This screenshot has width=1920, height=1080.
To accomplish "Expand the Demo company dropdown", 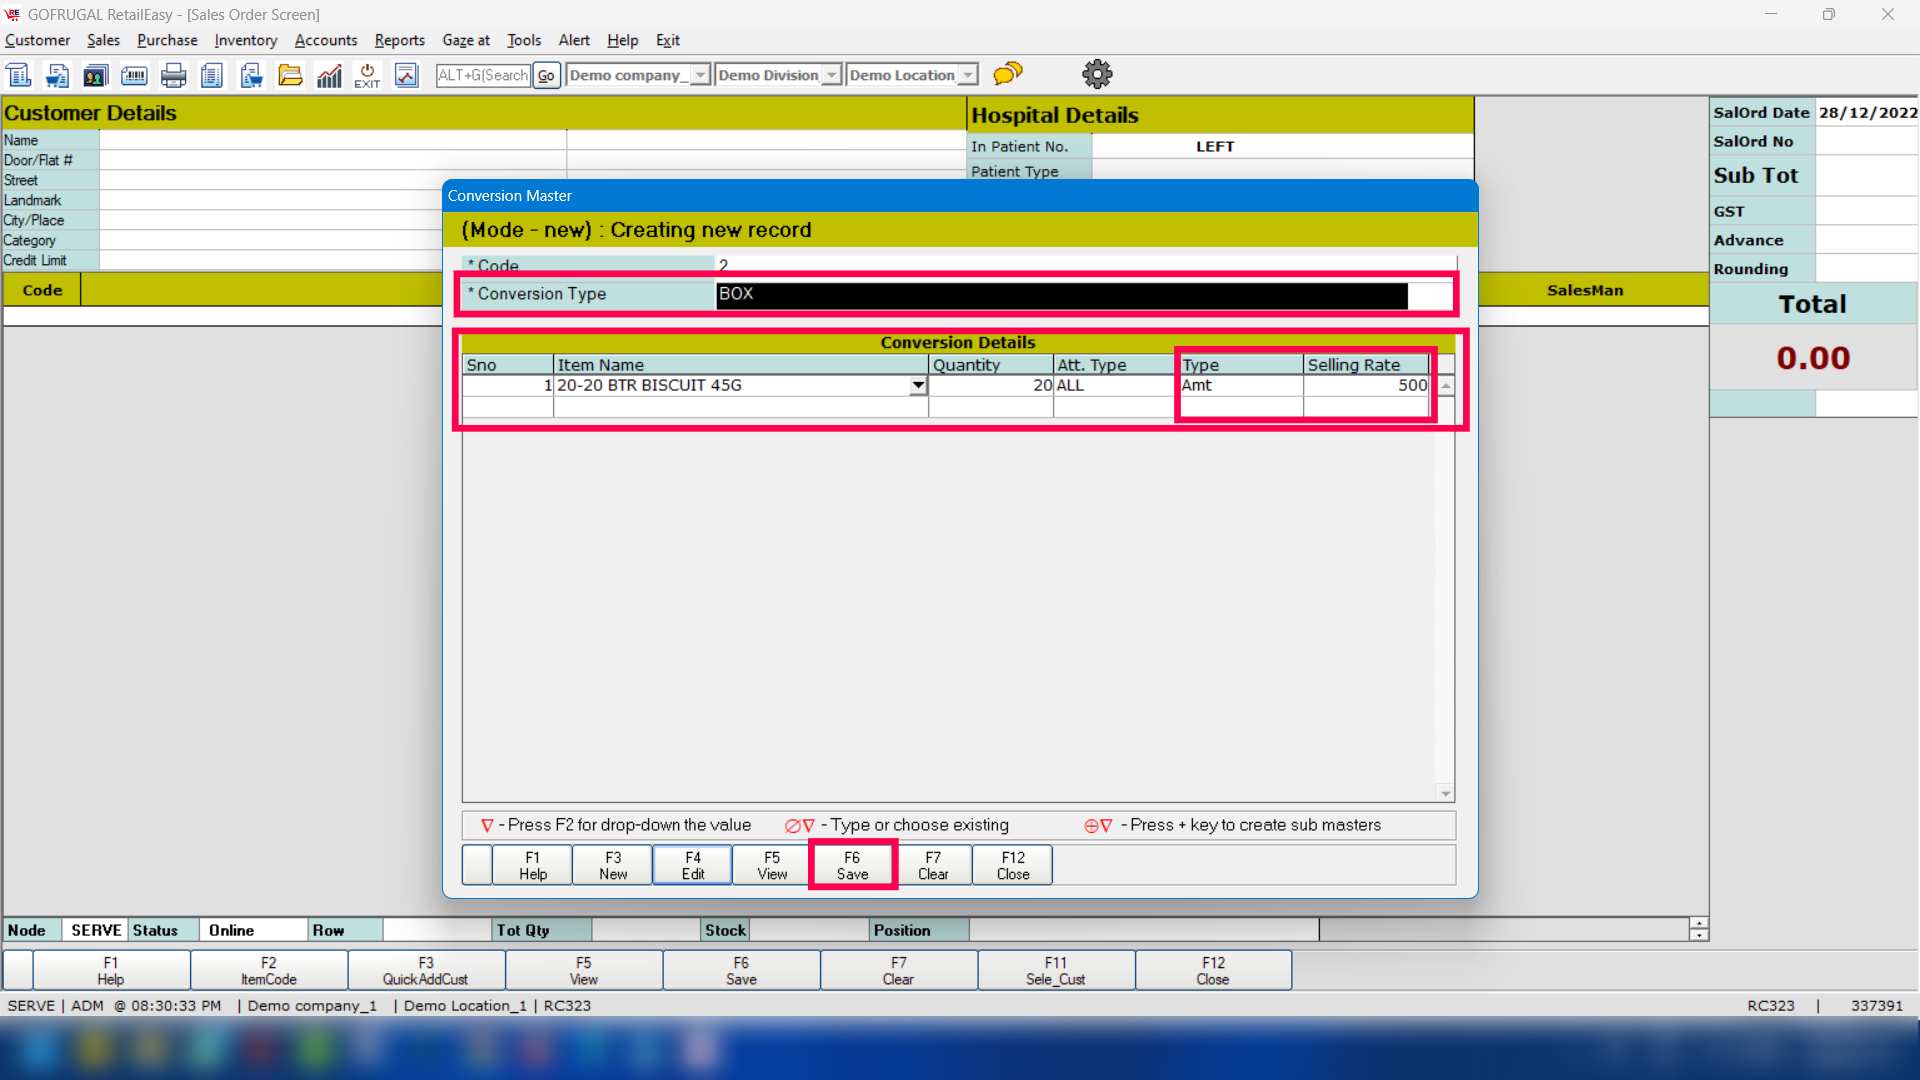I will tap(700, 75).
